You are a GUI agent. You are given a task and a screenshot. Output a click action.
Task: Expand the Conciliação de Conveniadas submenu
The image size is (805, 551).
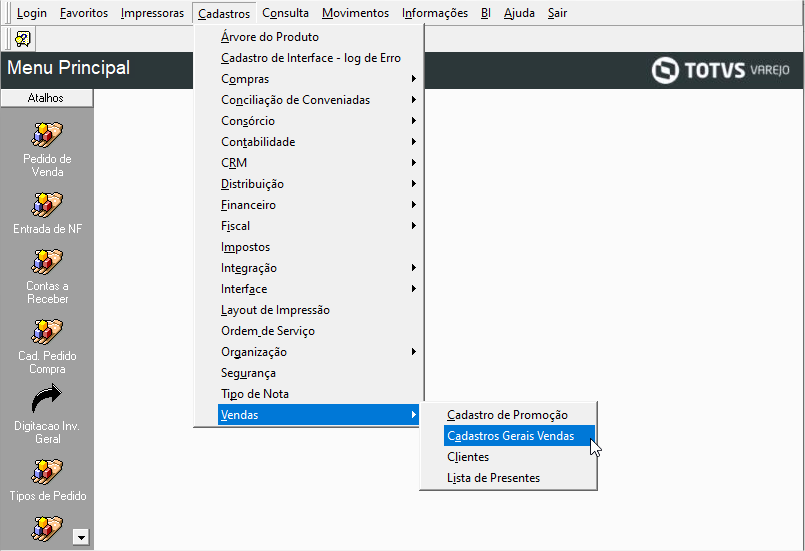318,100
